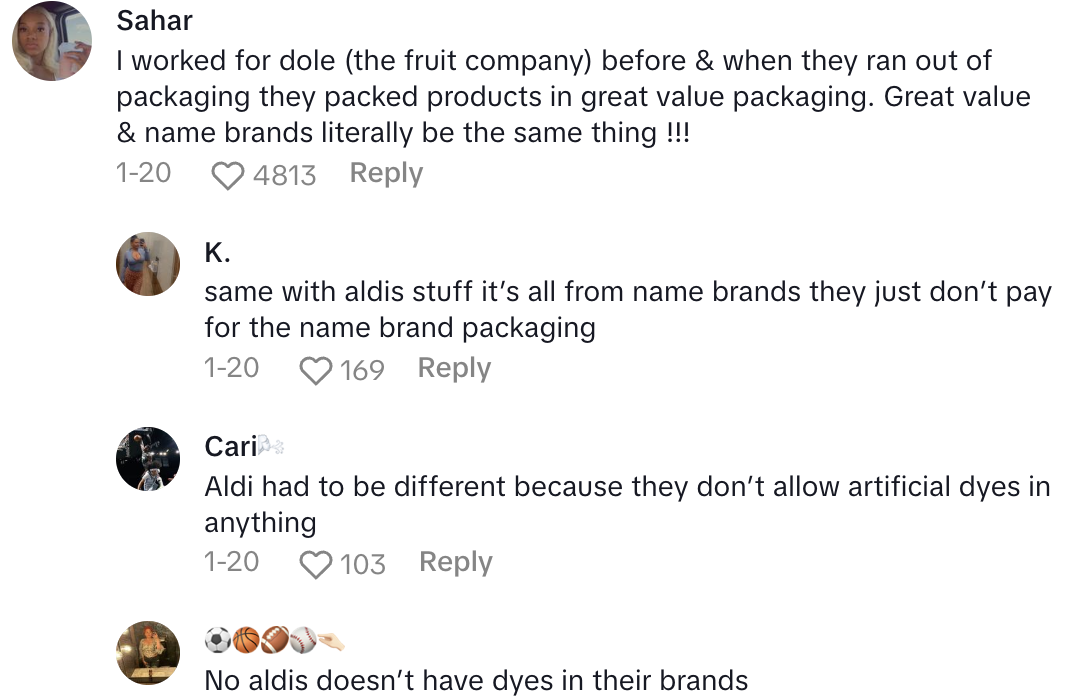
Task: Click the 4813 like count
Action: (284, 176)
